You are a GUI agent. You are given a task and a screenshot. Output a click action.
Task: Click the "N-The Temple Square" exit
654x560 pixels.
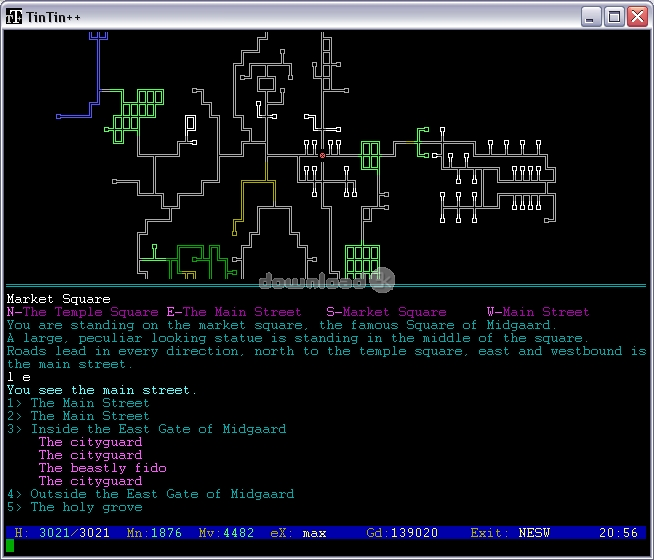coord(82,312)
